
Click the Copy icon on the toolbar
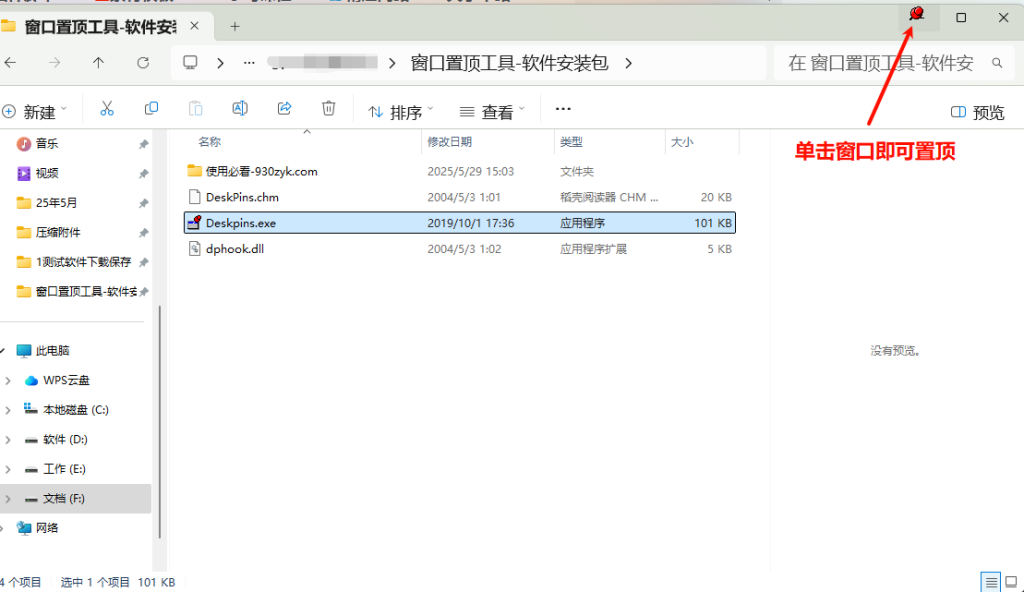pyautogui.click(x=151, y=108)
